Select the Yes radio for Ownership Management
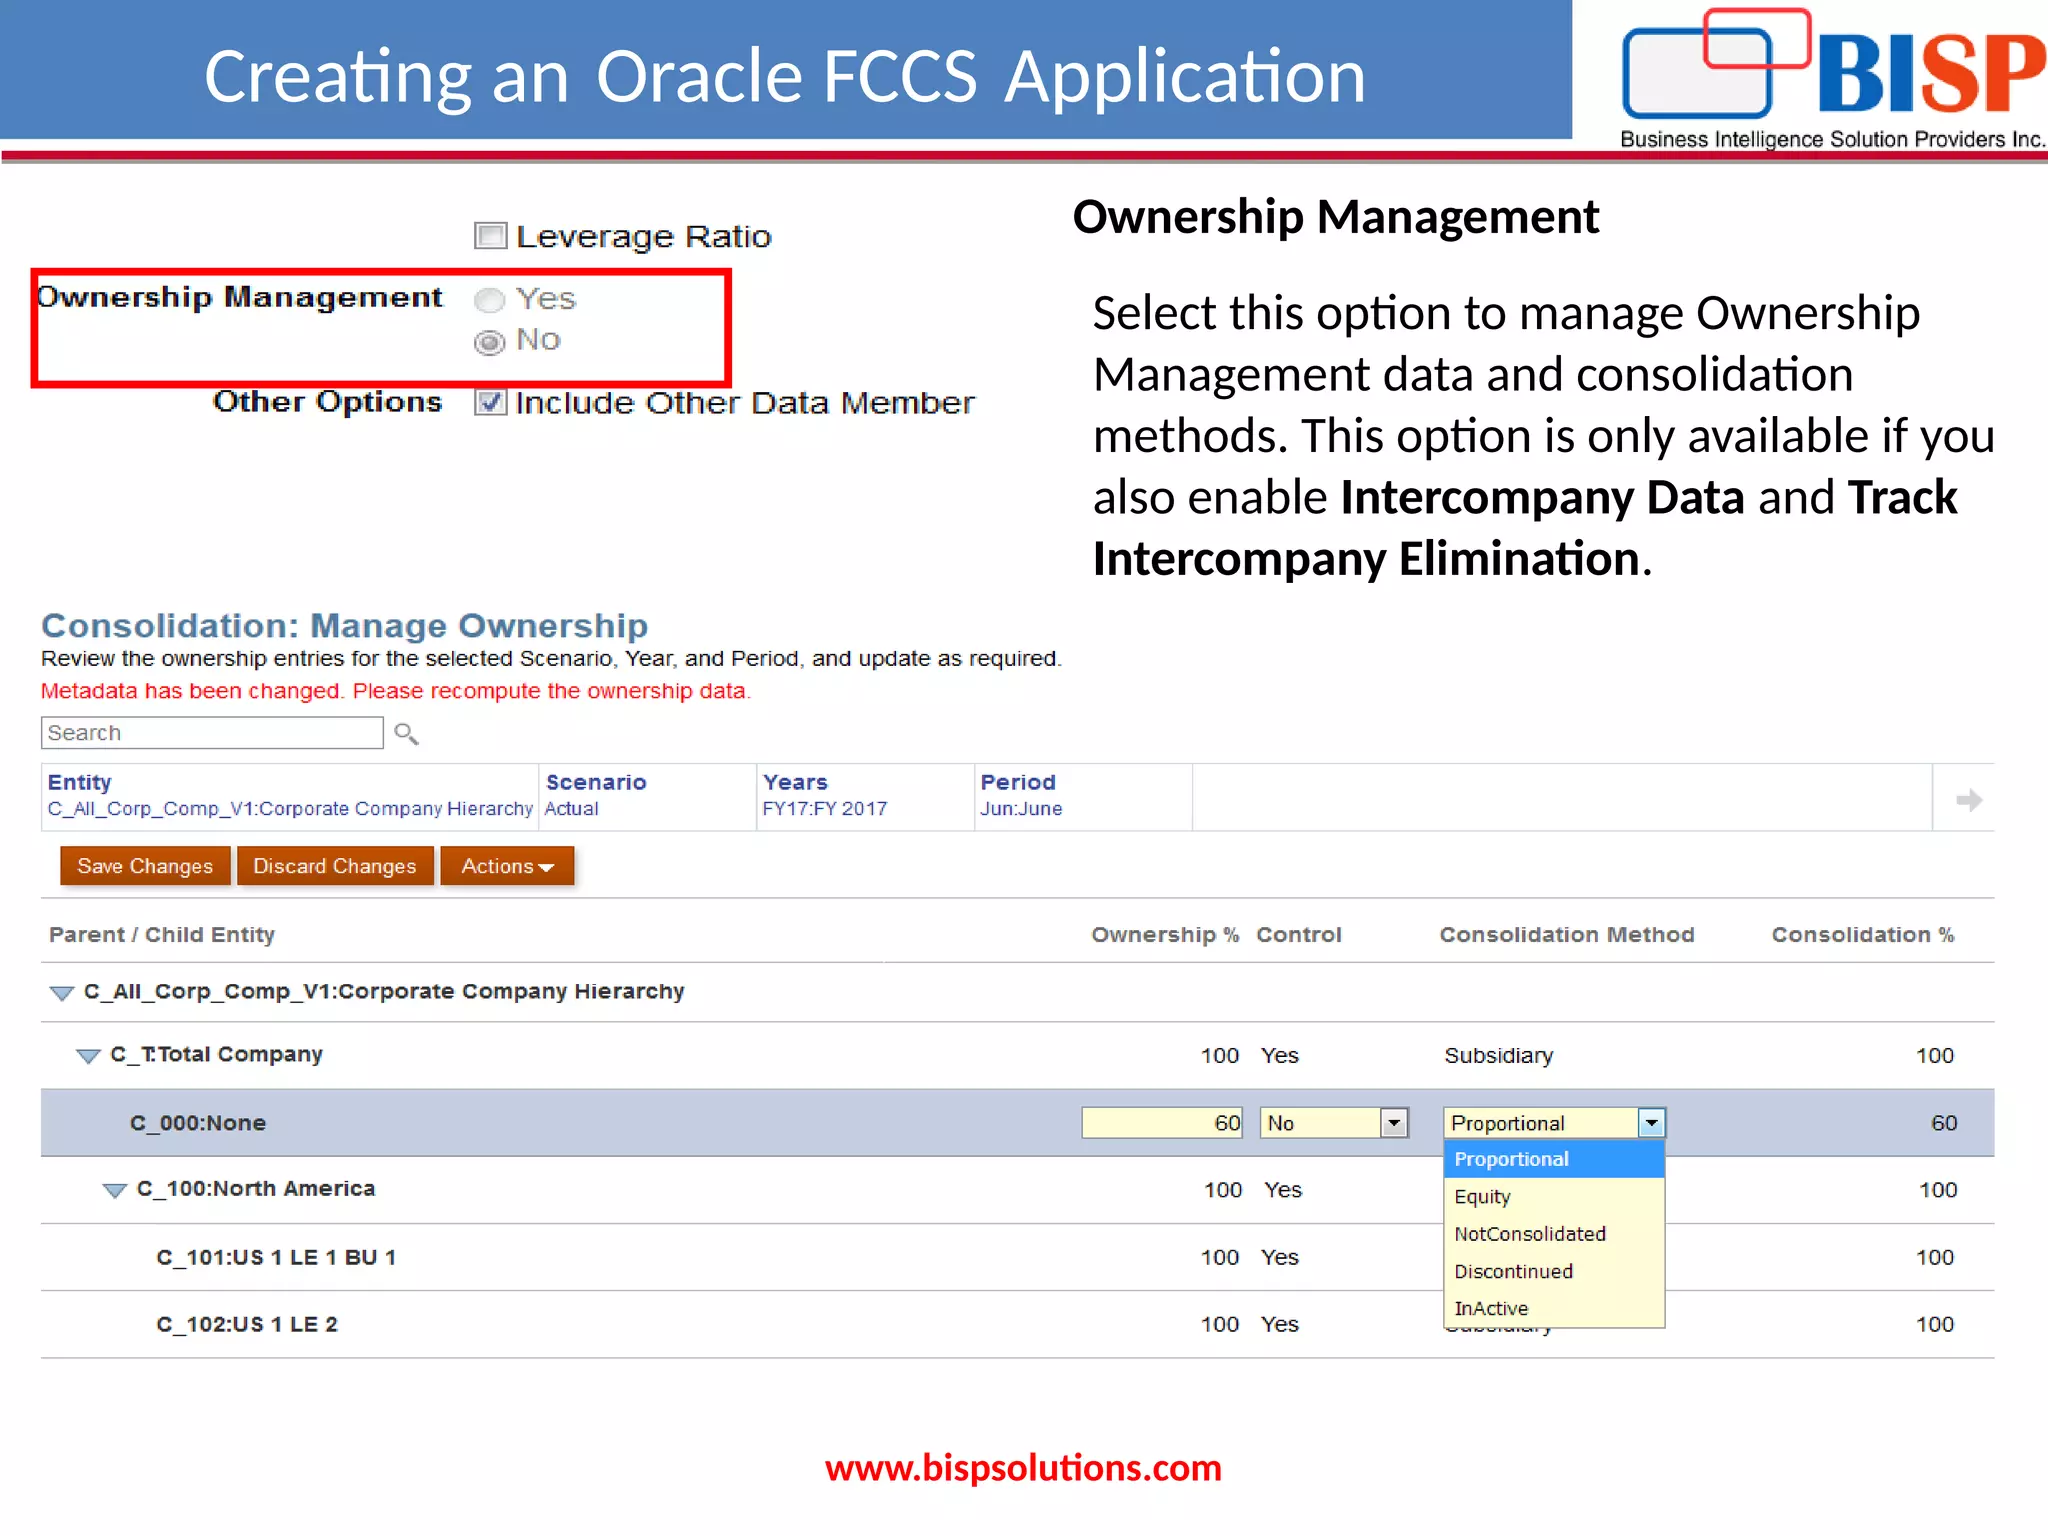 pyautogui.click(x=489, y=299)
